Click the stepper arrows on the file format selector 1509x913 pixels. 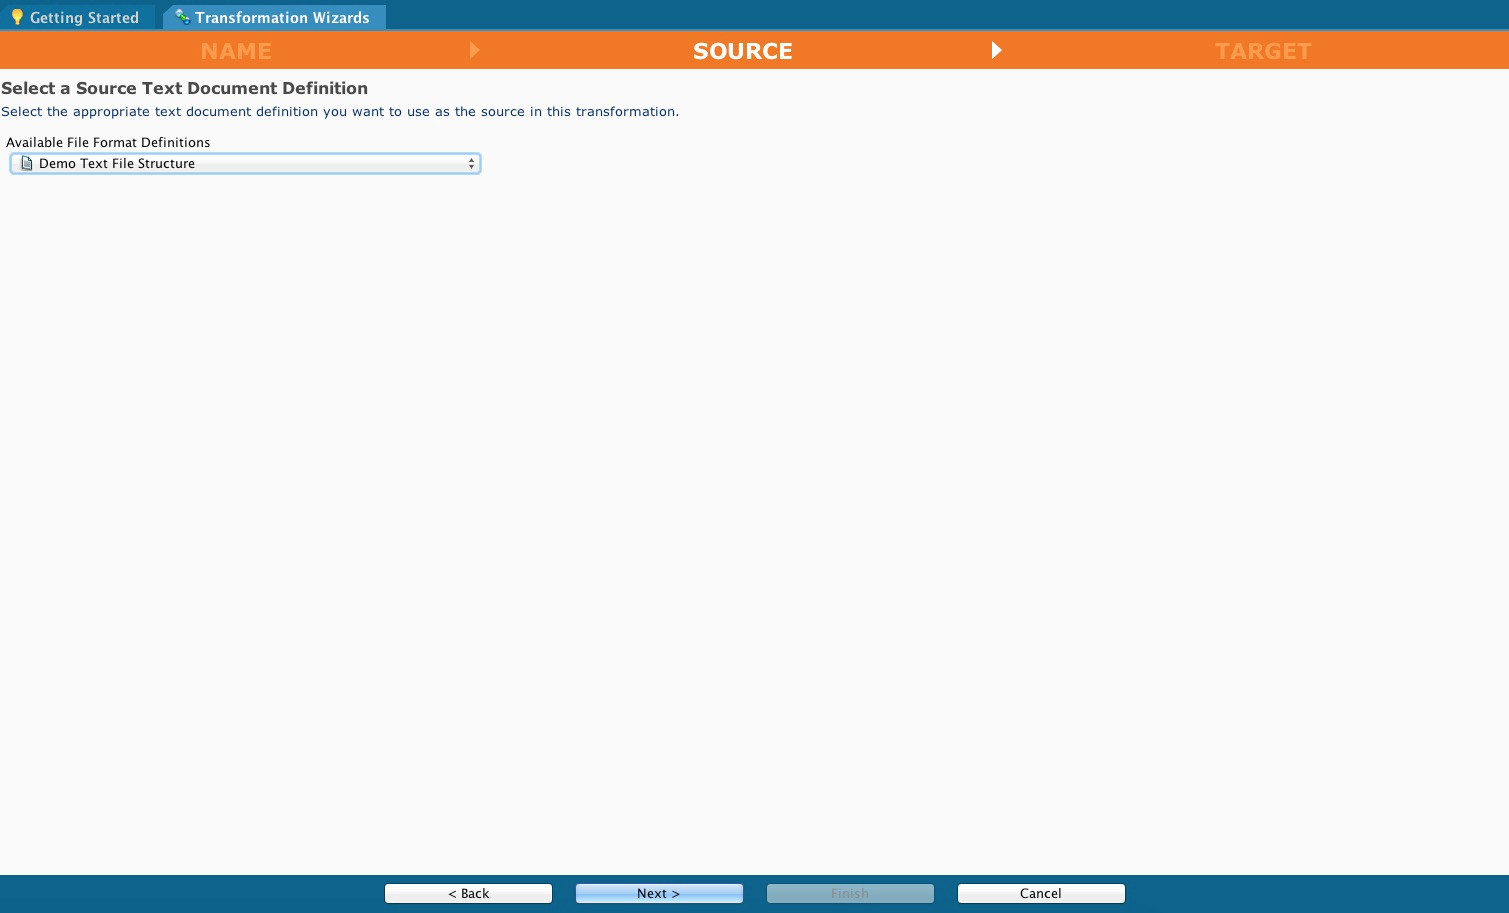[470, 163]
